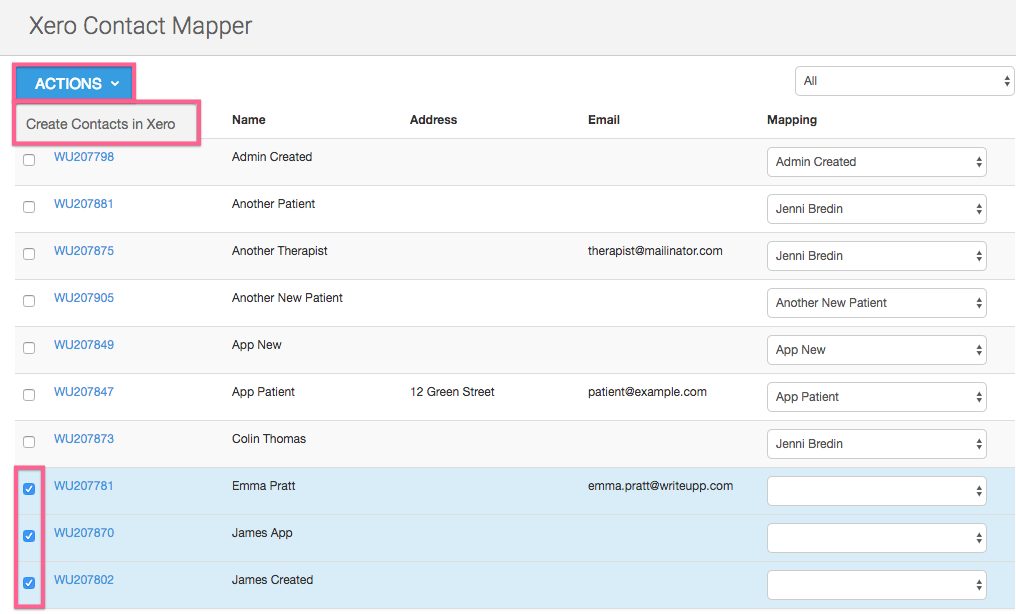Uncheck the Emma Pratt row checkbox
The height and width of the screenshot is (614, 1016).
pyautogui.click(x=29, y=489)
